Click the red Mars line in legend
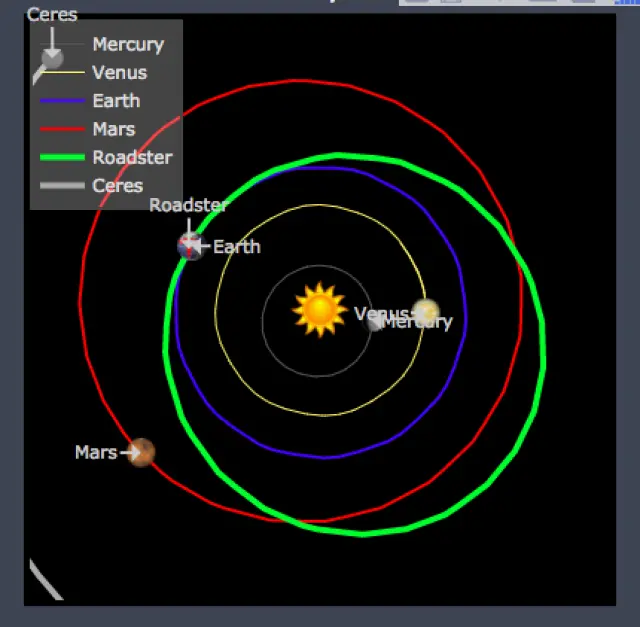 [62, 129]
